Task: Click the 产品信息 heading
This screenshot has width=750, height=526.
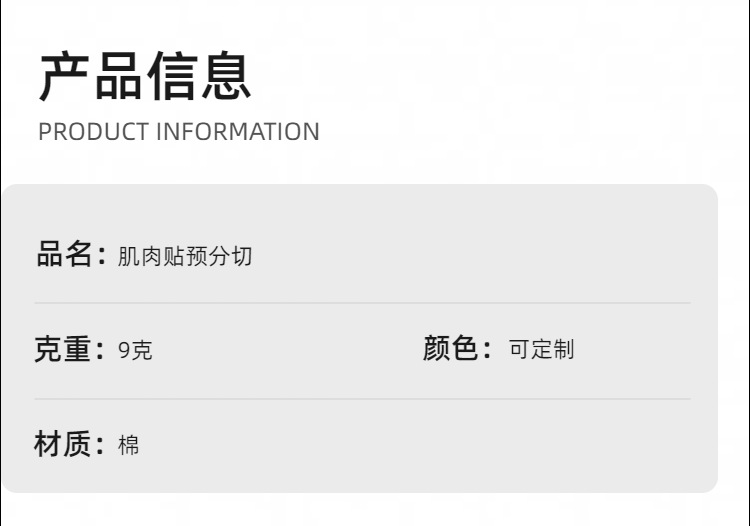Action: [145, 77]
